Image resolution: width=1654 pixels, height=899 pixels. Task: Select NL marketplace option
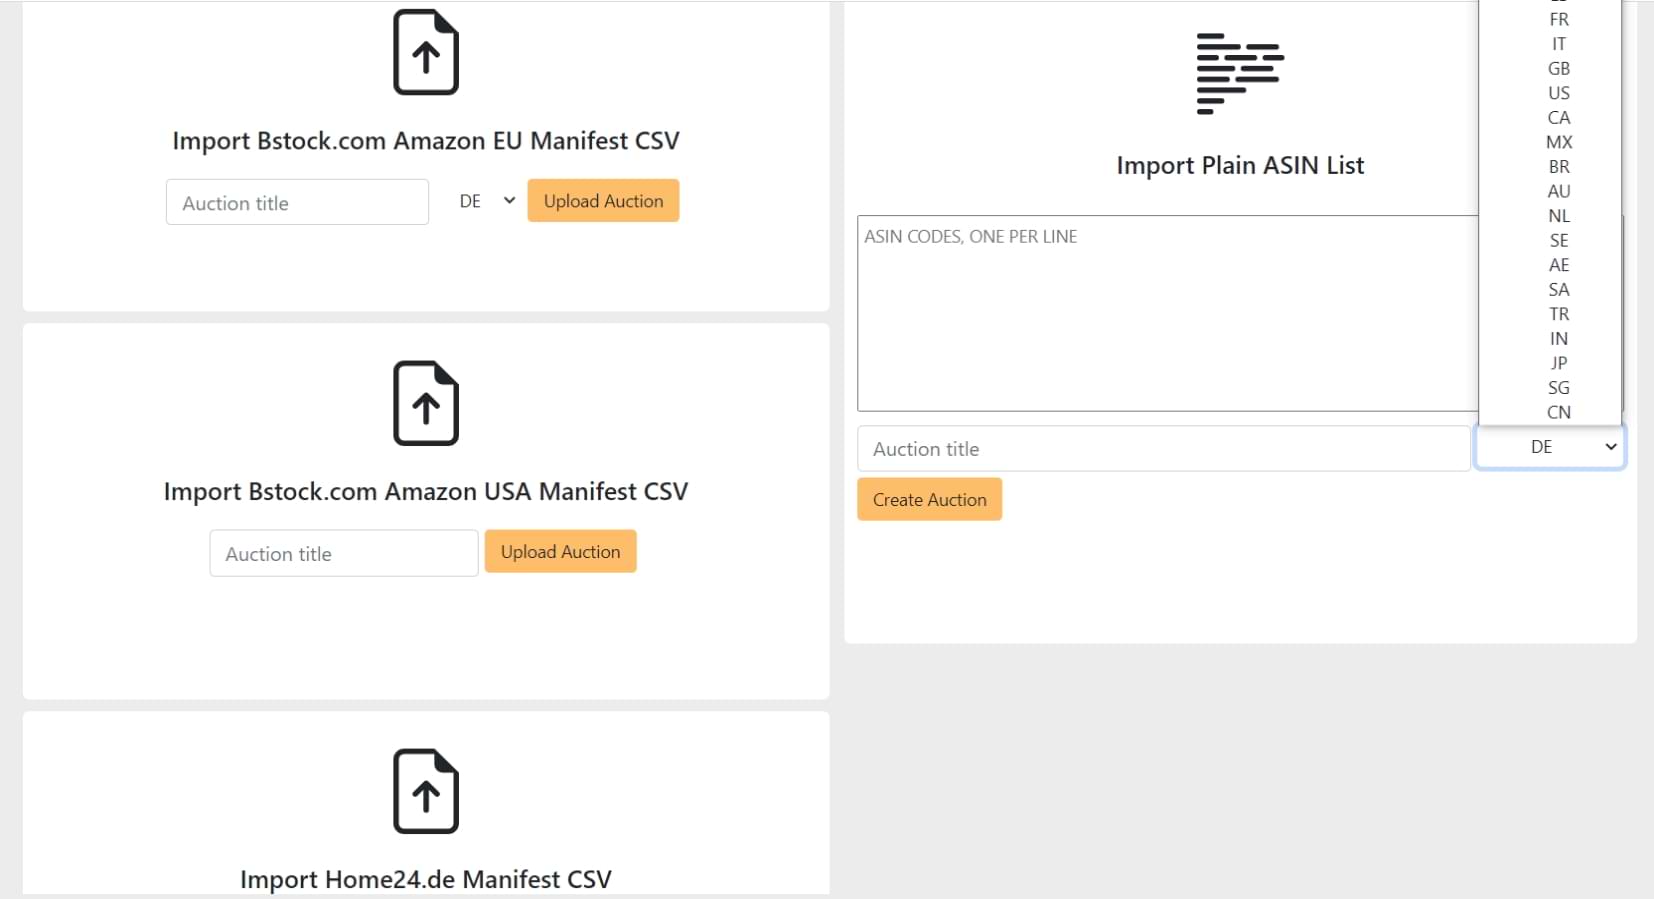[x=1559, y=216]
